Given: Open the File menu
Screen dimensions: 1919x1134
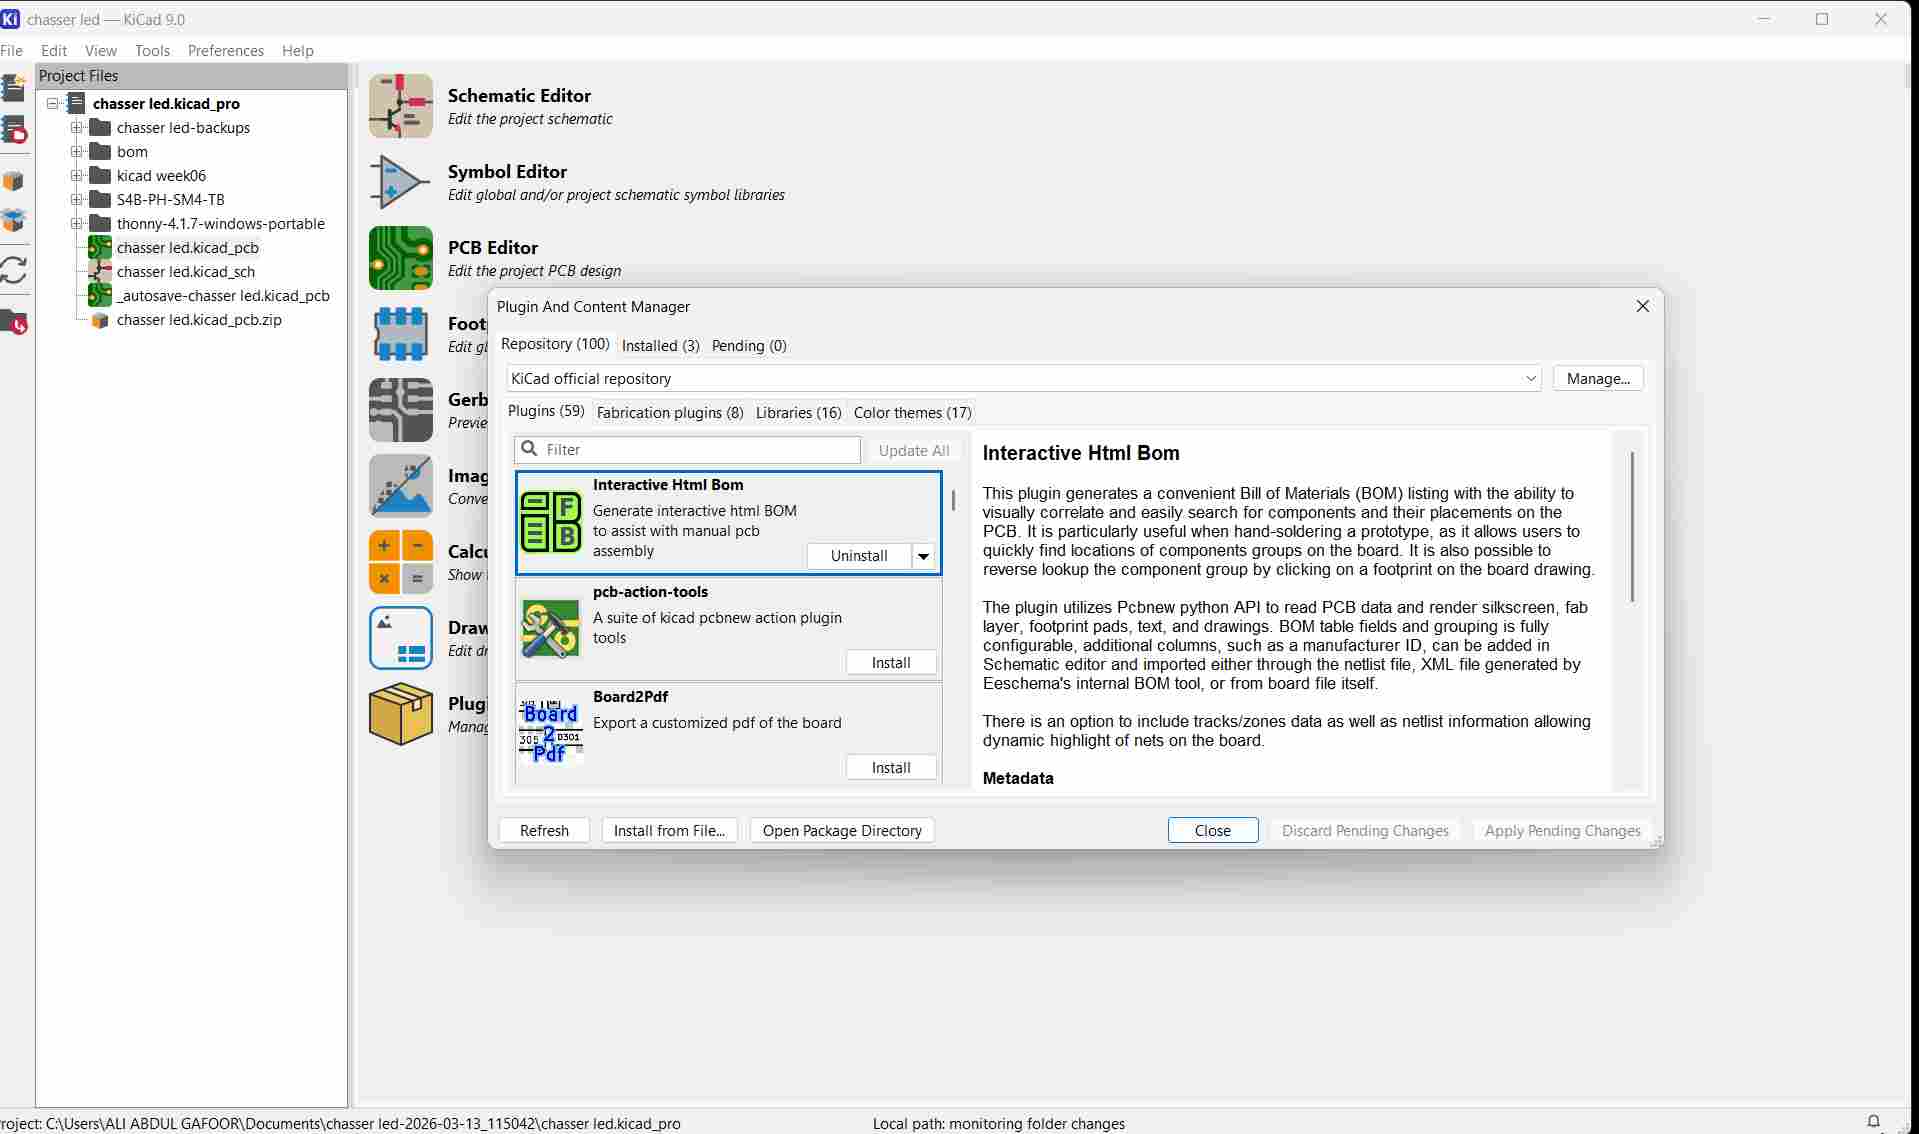Looking at the screenshot, I should 12,50.
